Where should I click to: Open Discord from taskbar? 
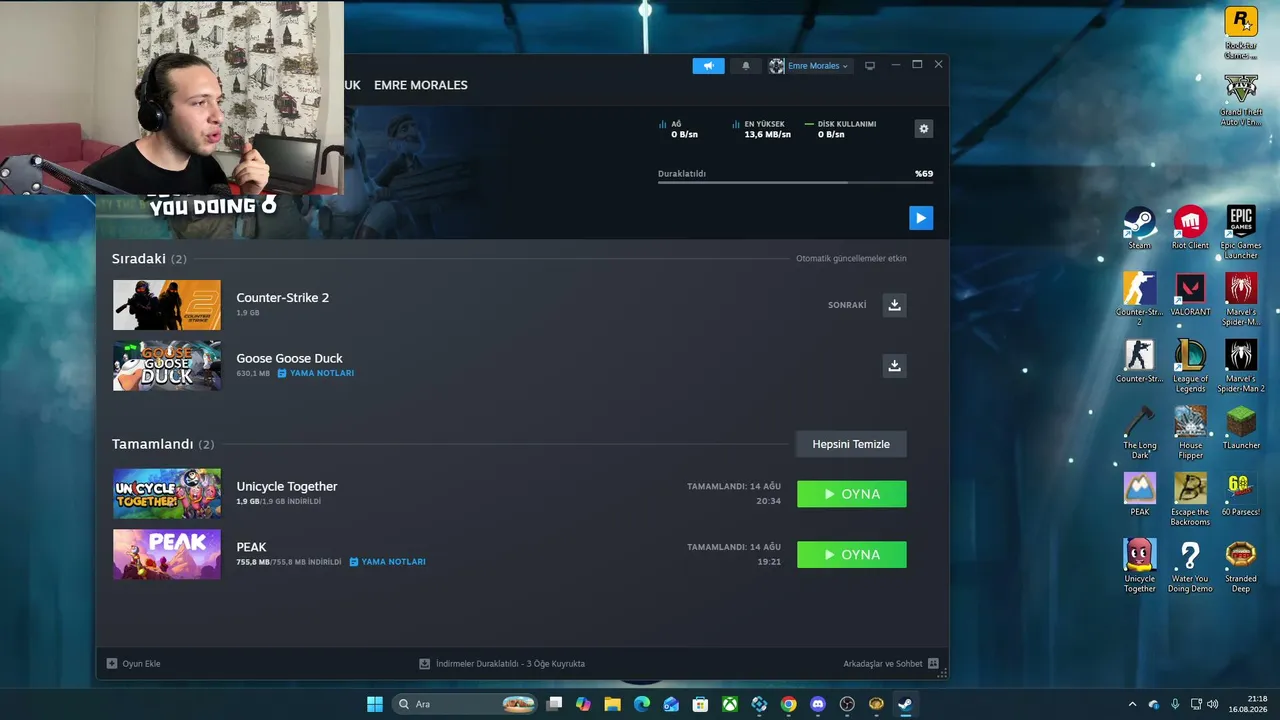(x=818, y=704)
